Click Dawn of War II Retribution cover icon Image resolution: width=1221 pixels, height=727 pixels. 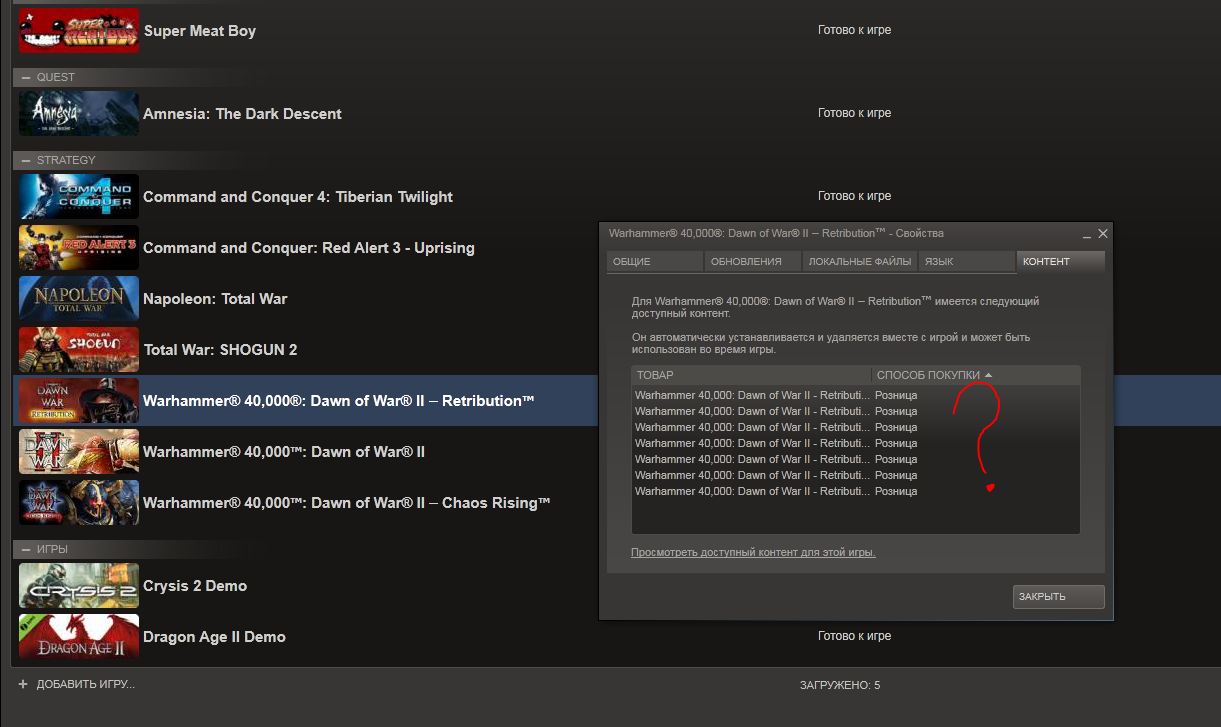79,400
